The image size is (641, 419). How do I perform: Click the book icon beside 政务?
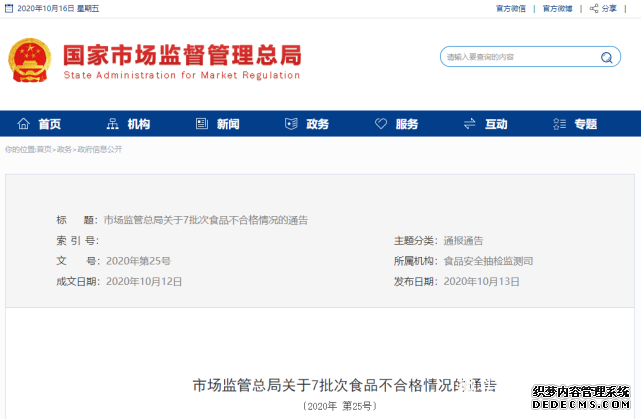pyautogui.click(x=291, y=123)
